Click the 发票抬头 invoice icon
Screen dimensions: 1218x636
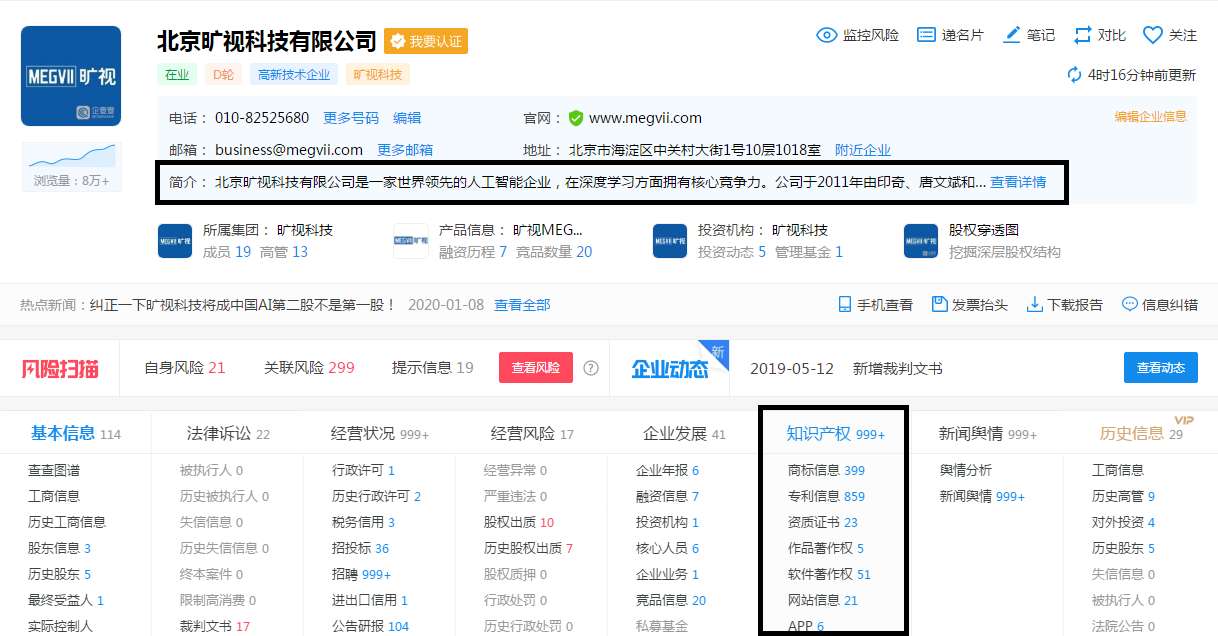pos(939,304)
